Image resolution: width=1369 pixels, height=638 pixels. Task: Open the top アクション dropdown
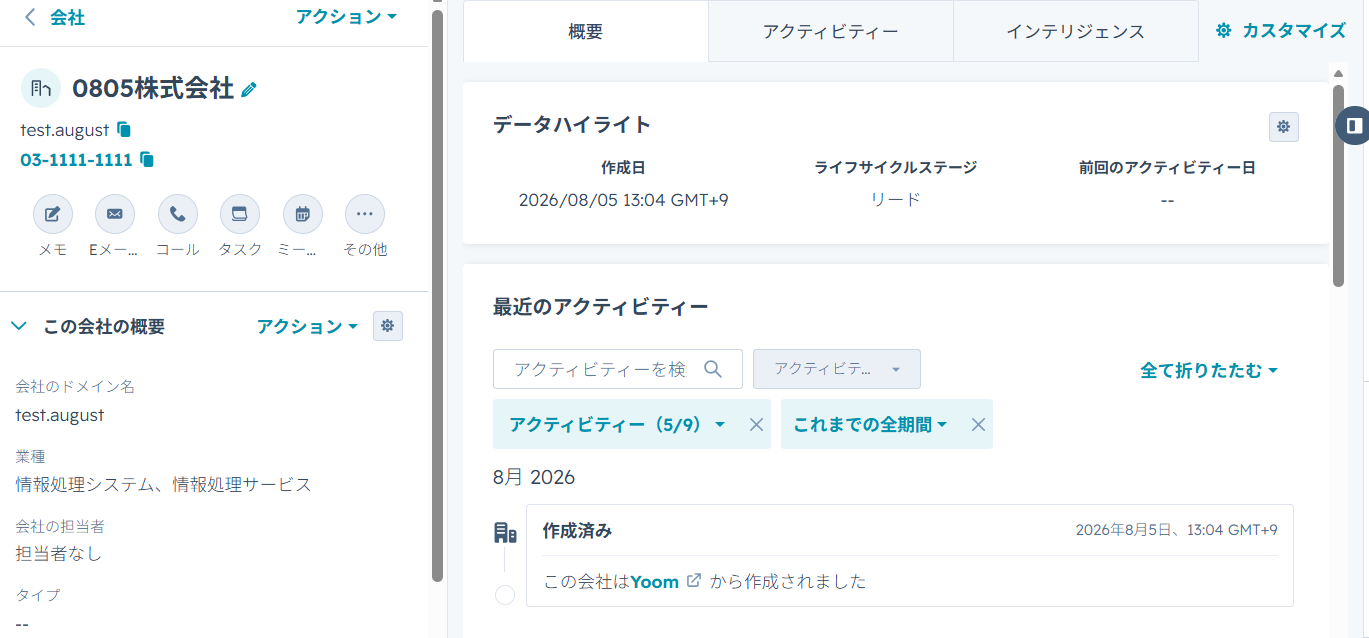346,17
